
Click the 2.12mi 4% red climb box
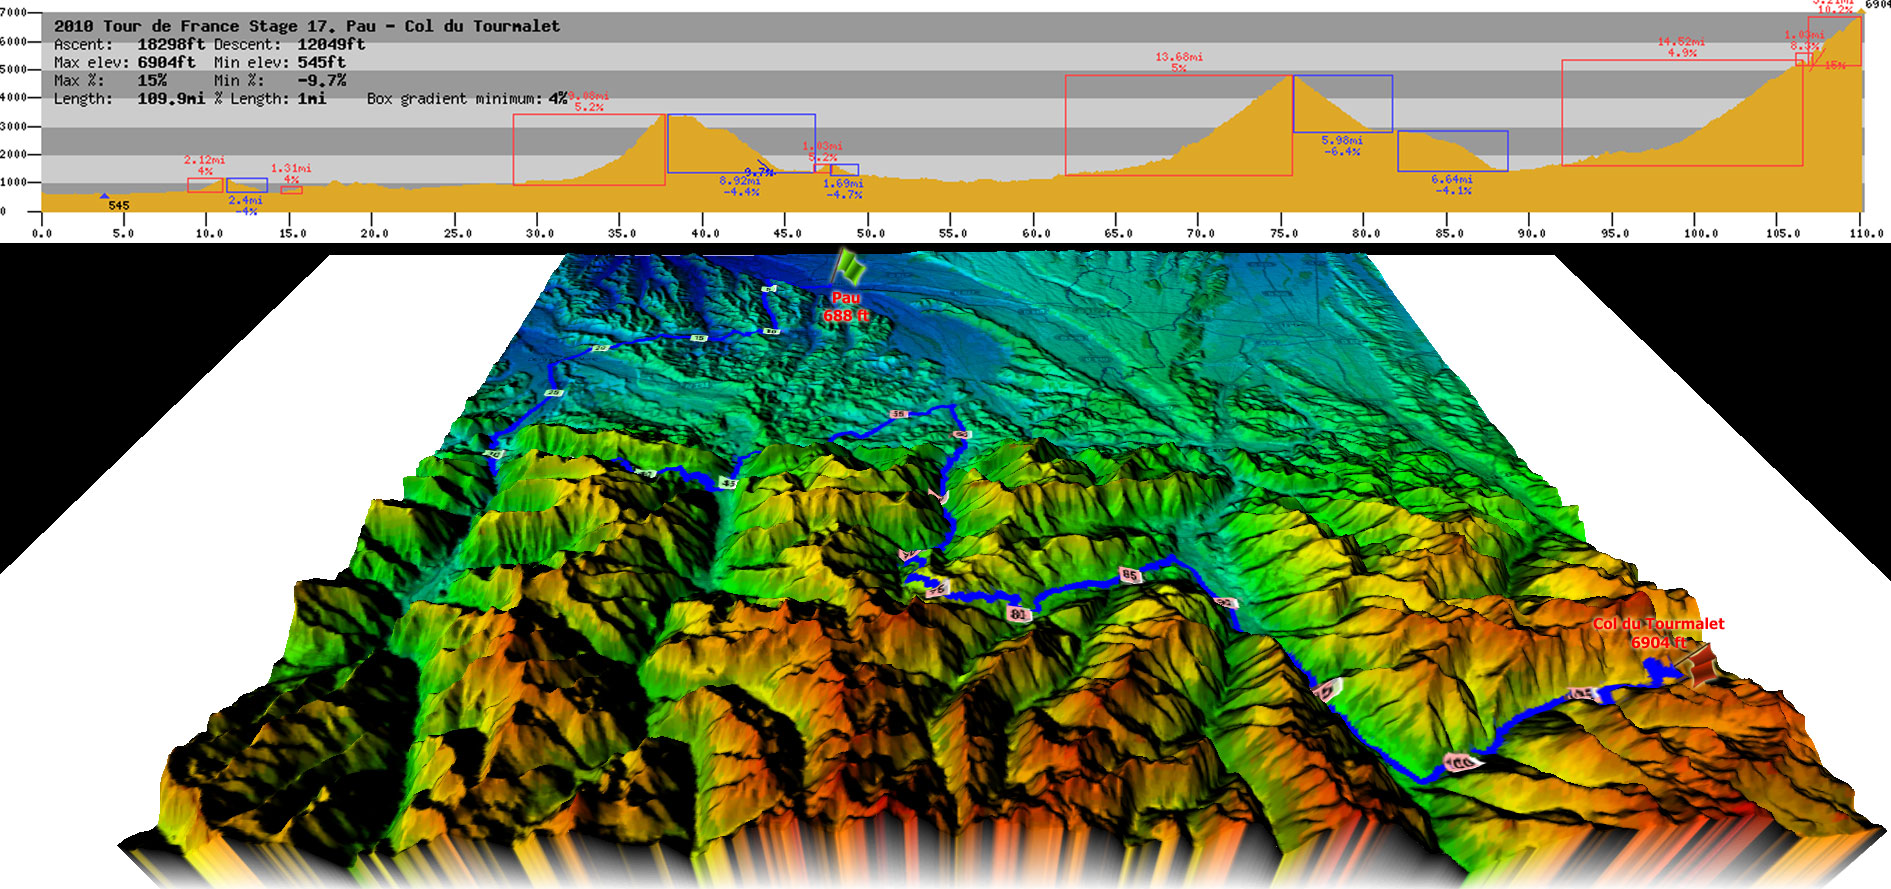[x=205, y=185]
